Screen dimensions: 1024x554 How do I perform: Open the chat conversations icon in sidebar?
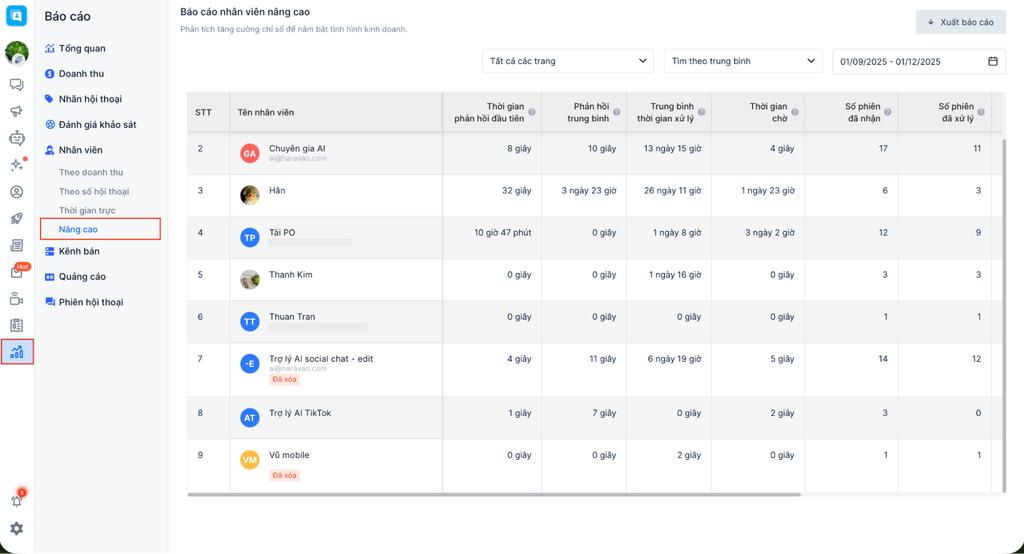[x=16, y=85]
